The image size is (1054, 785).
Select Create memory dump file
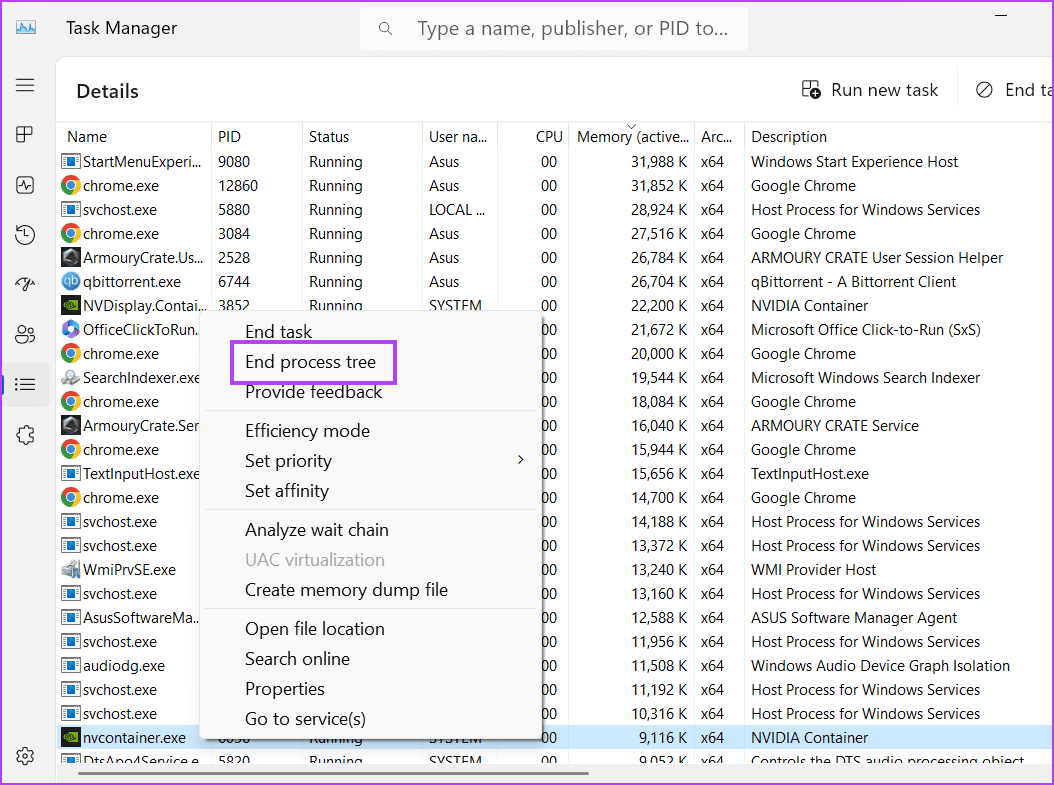pos(346,589)
